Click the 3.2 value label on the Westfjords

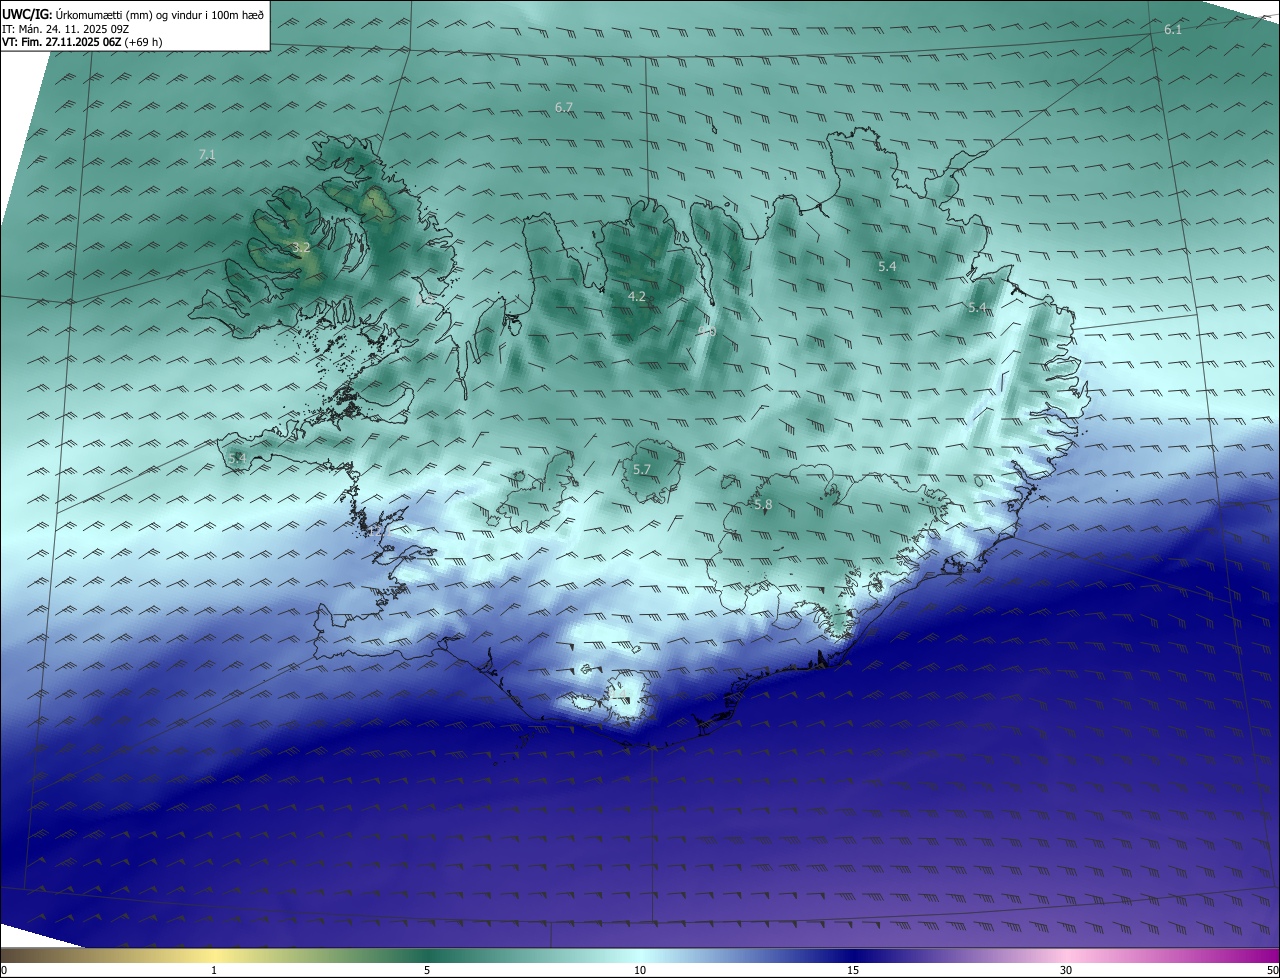pos(300,247)
